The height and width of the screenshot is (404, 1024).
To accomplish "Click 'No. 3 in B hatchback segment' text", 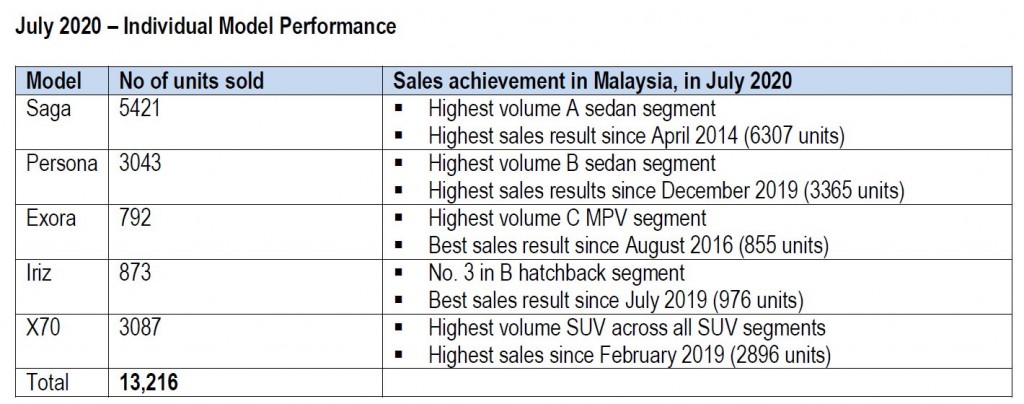I will 556,273.
